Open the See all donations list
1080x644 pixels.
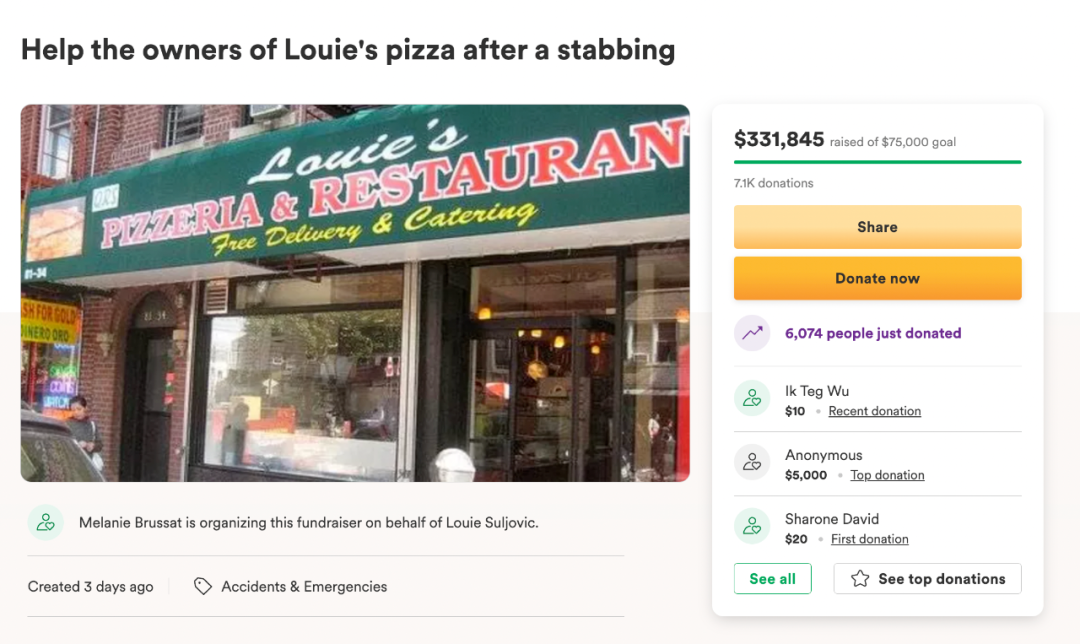pos(772,579)
